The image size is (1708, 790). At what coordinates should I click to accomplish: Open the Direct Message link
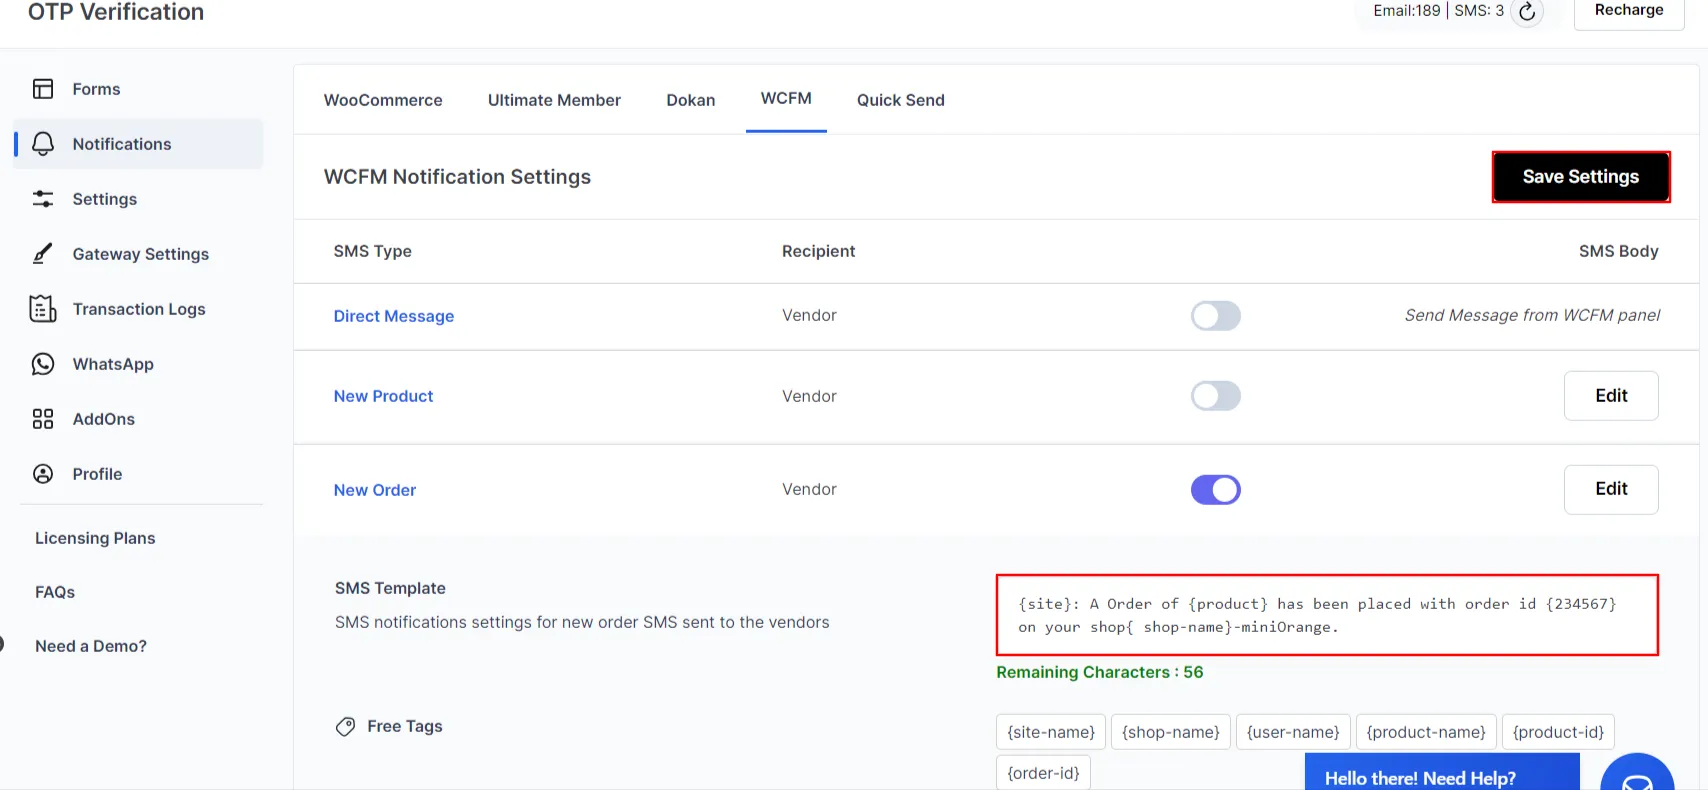click(394, 316)
